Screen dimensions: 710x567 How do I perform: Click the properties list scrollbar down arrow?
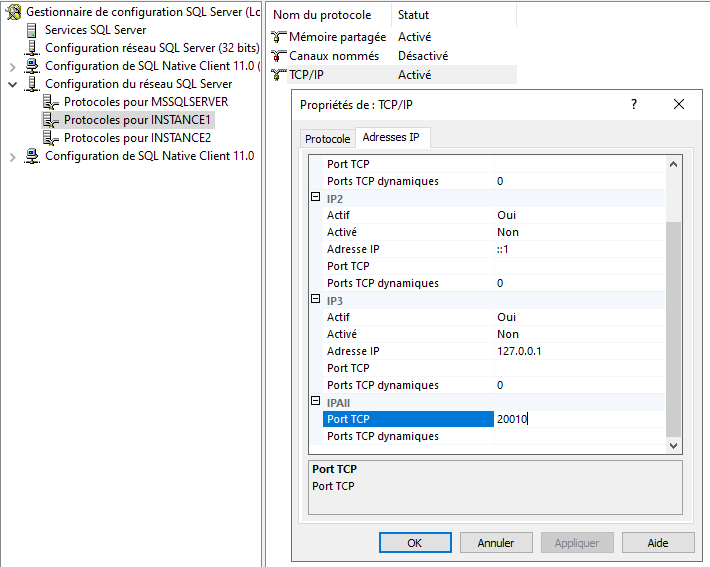(674, 445)
